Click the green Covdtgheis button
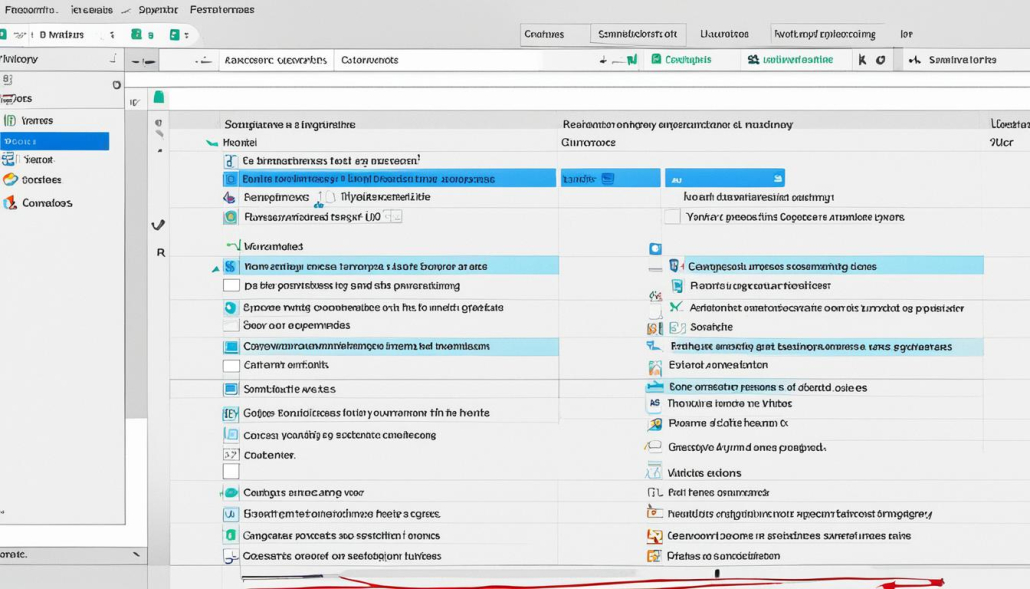The image size is (1030, 589). [681, 59]
